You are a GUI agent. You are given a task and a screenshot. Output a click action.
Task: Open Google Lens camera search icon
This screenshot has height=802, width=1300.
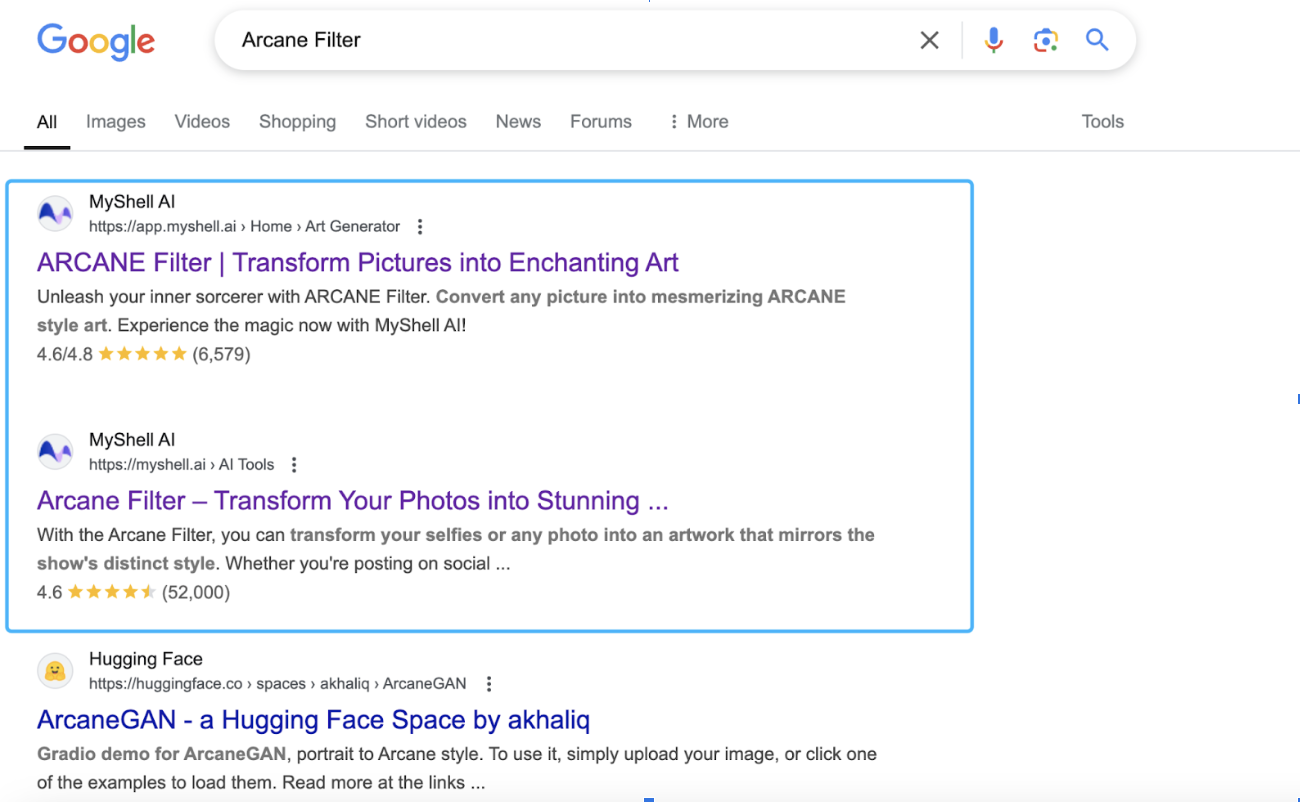point(1046,40)
